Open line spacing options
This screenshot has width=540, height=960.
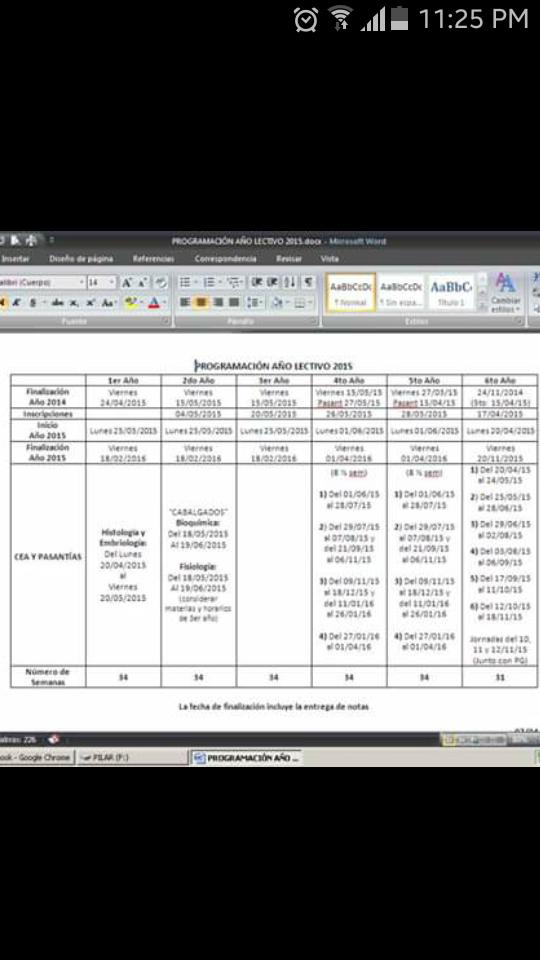[255, 302]
